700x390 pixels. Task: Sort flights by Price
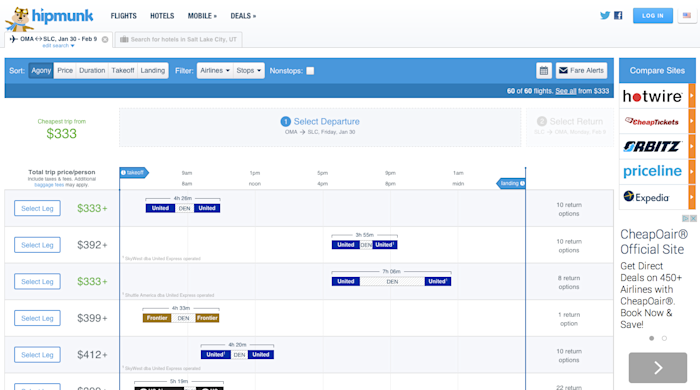[x=65, y=71]
